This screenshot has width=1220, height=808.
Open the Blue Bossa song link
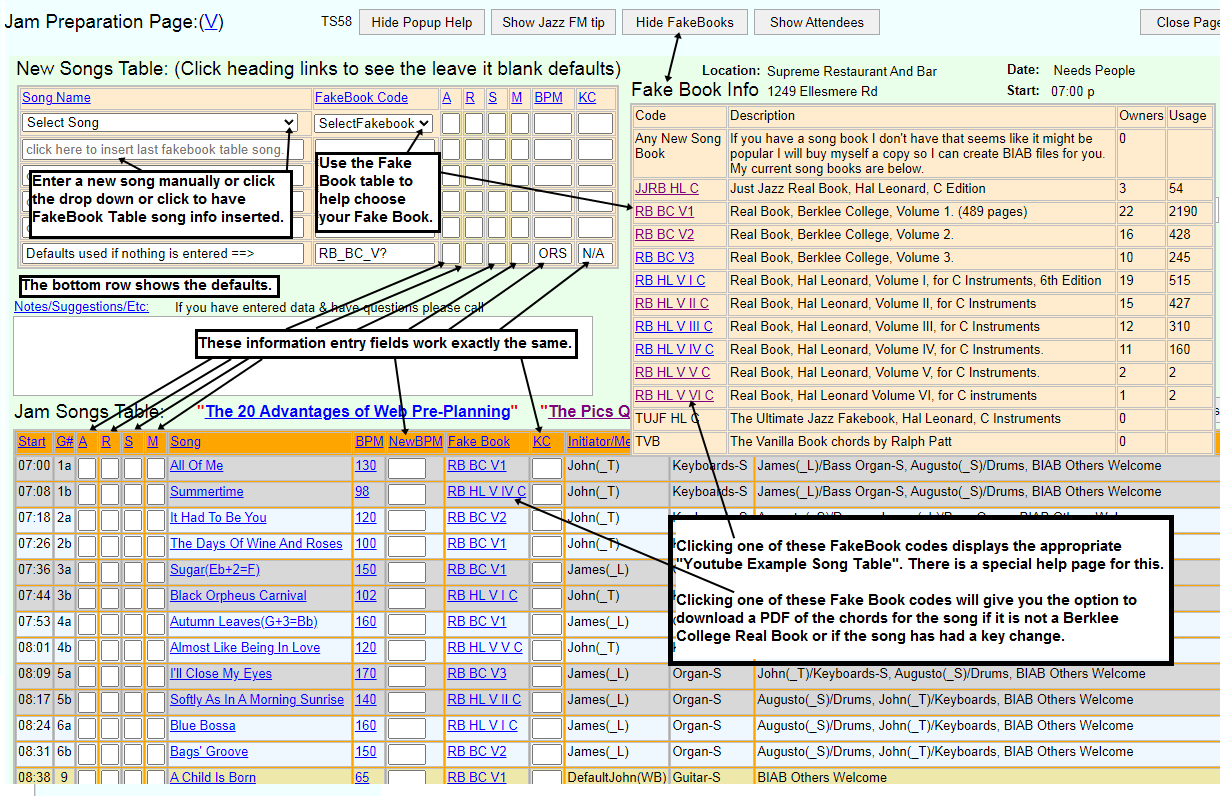pyautogui.click(x=203, y=726)
